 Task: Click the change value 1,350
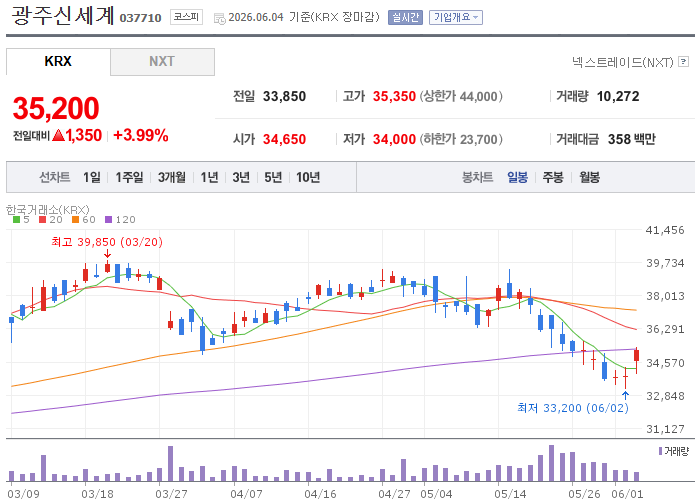tap(83, 135)
